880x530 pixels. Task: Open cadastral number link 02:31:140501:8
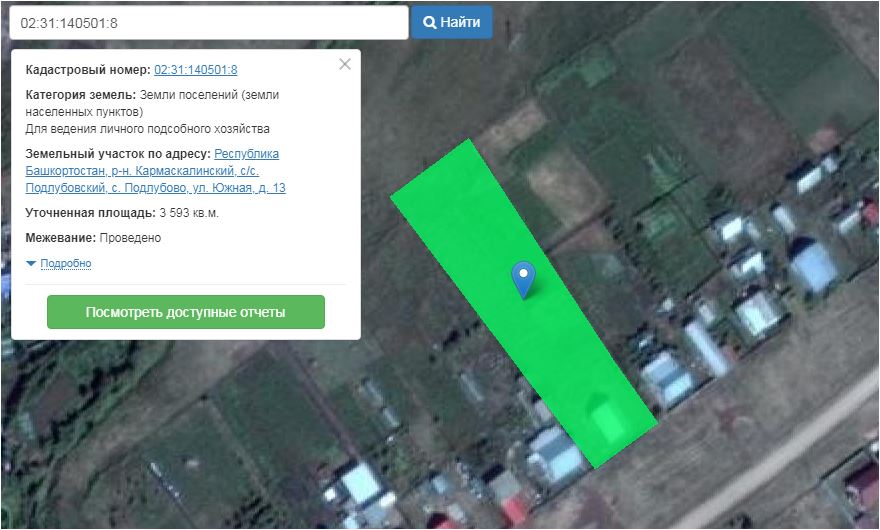click(196, 70)
